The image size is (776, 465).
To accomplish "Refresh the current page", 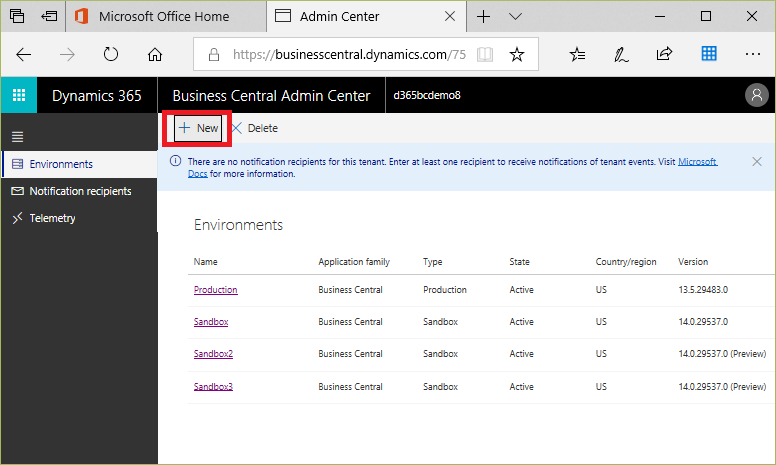I will [111, 54].
